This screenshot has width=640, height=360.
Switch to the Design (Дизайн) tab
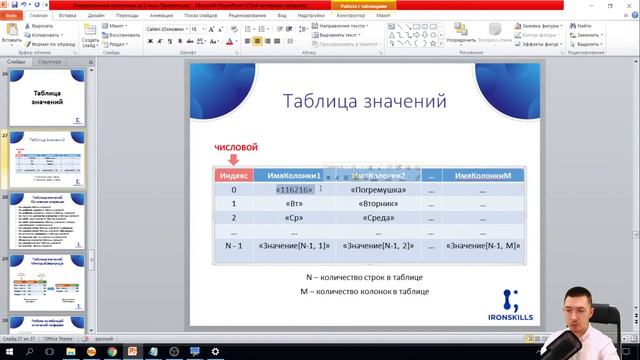96,16
